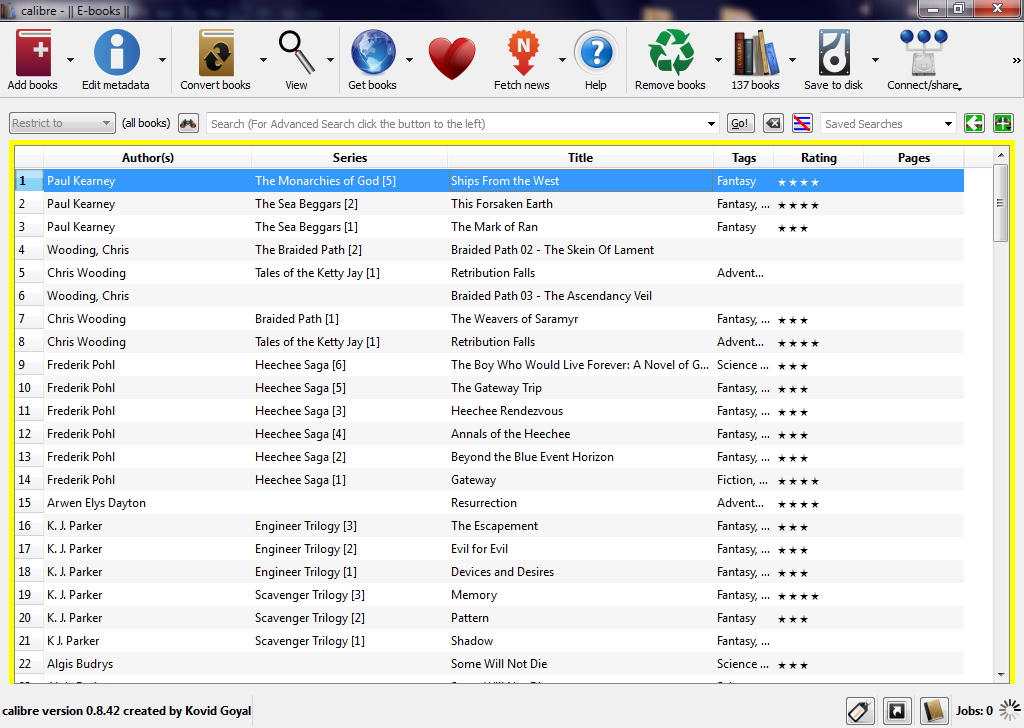This screenshot has height=728, width=1024.
Task: Sort by the Title column header
Action: click(x=581, y=157)
